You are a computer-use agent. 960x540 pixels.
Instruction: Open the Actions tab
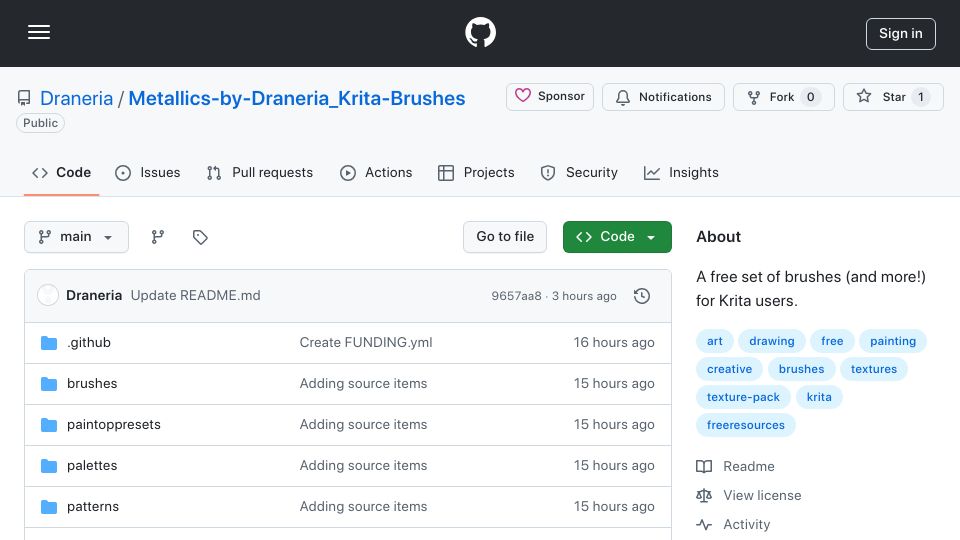pos(376,173)
